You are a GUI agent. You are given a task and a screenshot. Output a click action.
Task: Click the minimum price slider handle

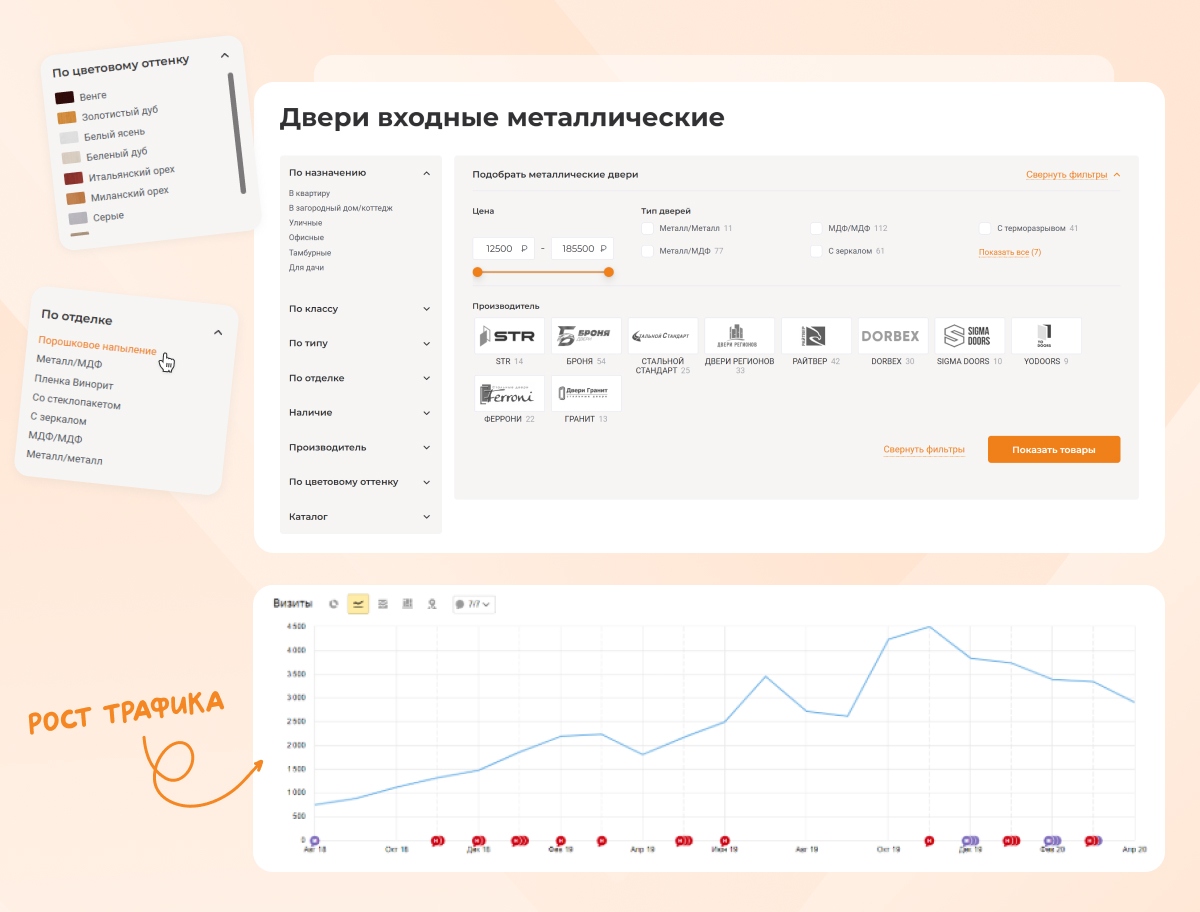point(477,272)
